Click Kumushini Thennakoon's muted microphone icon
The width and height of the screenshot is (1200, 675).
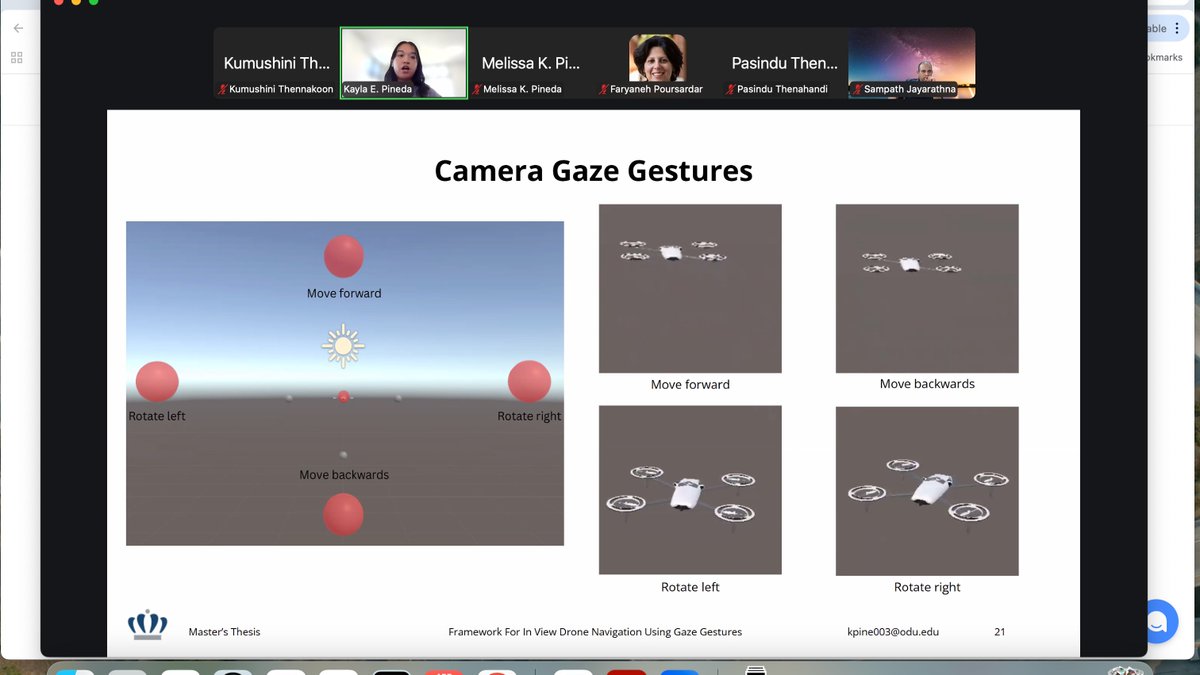point(224,90)
